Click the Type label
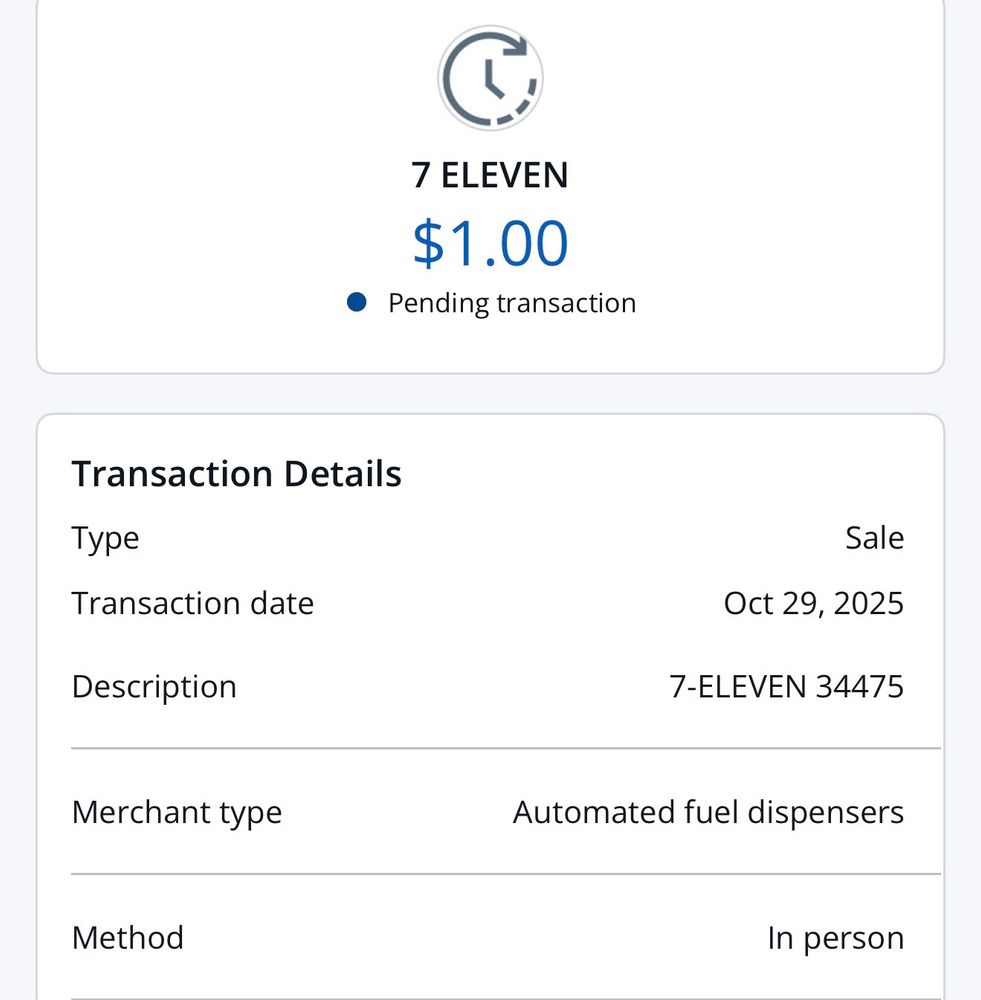 coord(105,538)
